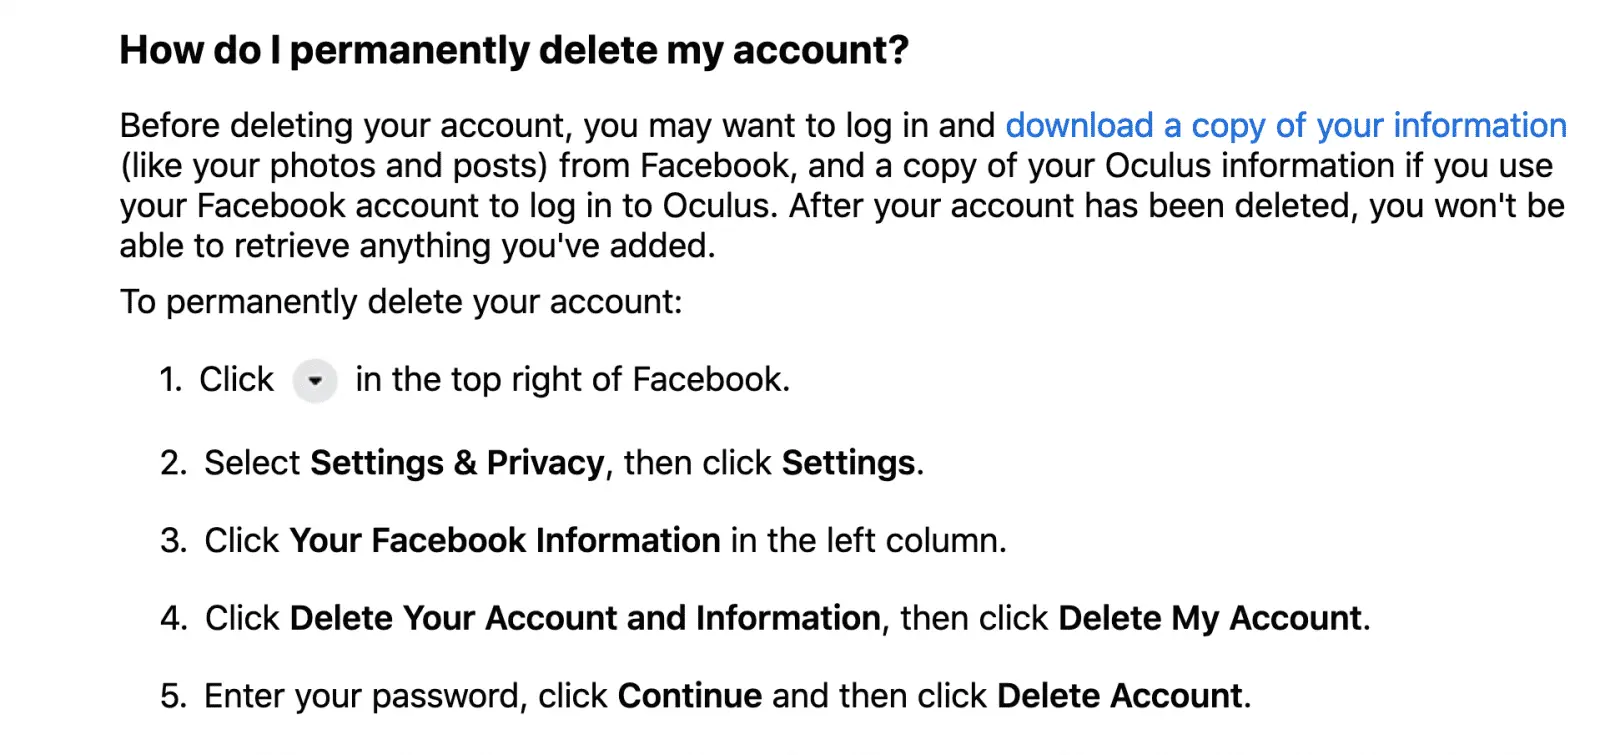Image resolution: width=1600 pixels, height=755 pixels.
Task: Click the 'To permanently delete your account:' line
Action: [x=401, y=302]
